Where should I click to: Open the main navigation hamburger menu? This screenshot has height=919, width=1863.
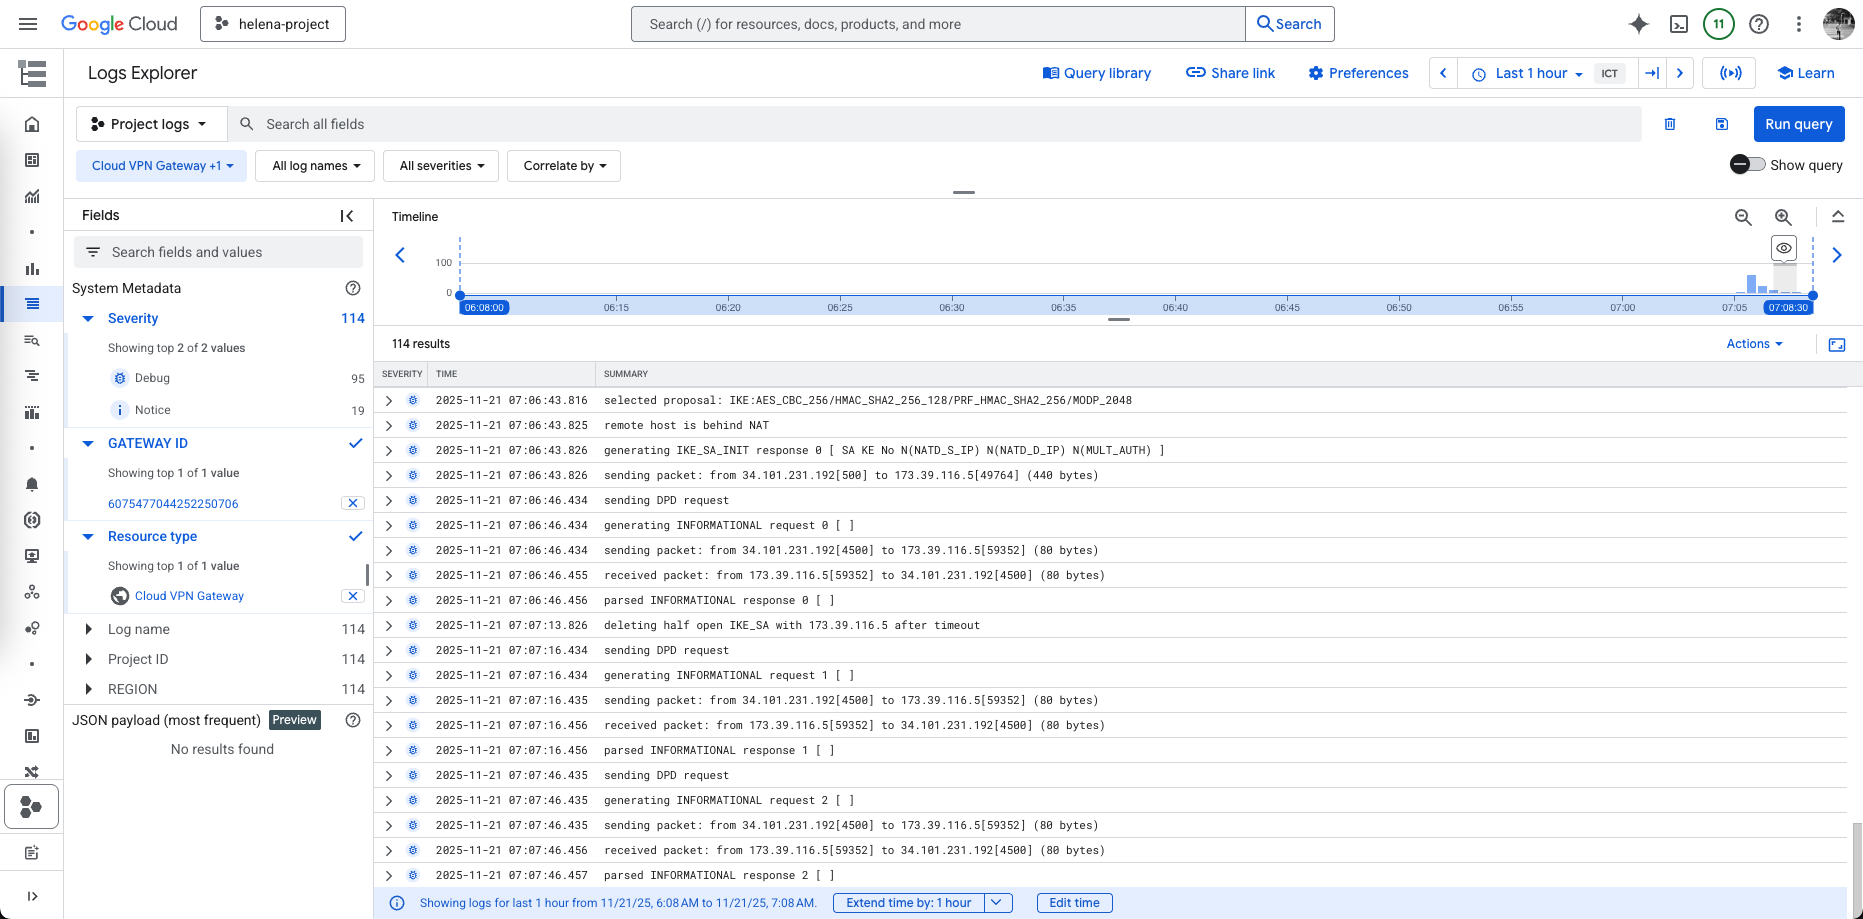tap(28, 24)
